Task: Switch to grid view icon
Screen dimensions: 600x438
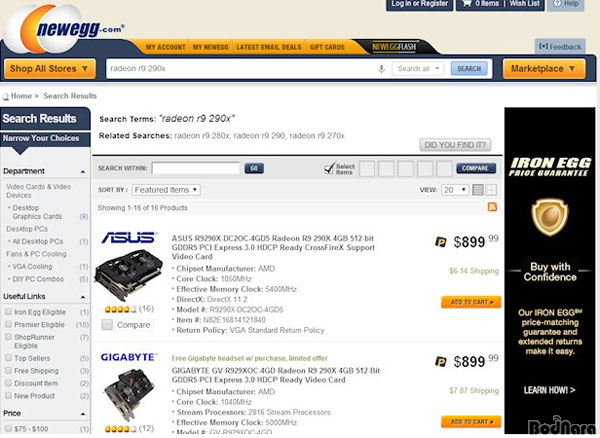Action: coord(491,190)
